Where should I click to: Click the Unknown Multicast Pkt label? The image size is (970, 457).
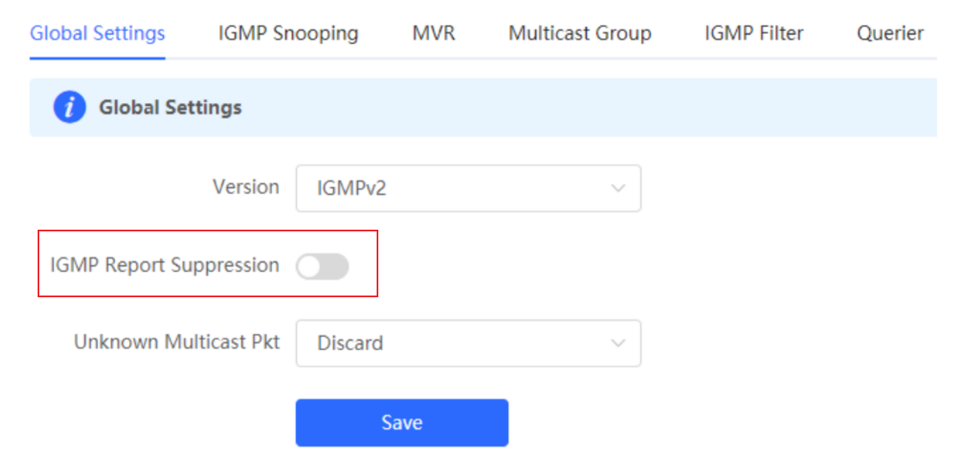tap(176, 342)
